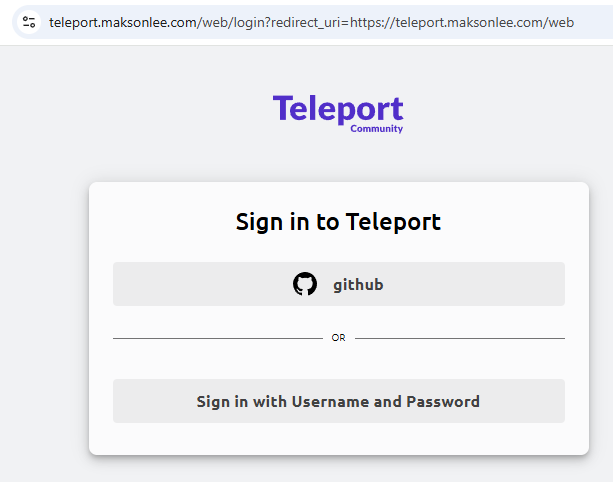Sign in using the github button

click(338, 284)
